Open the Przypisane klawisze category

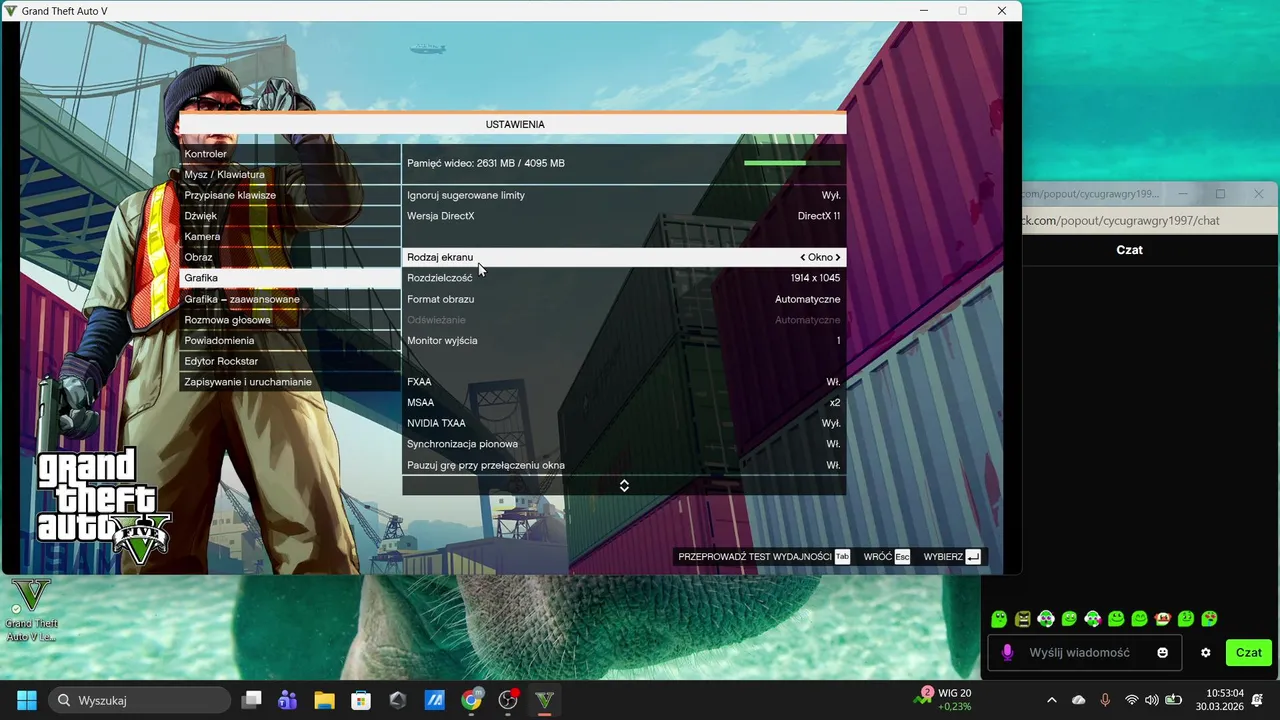tap(290, 195)
